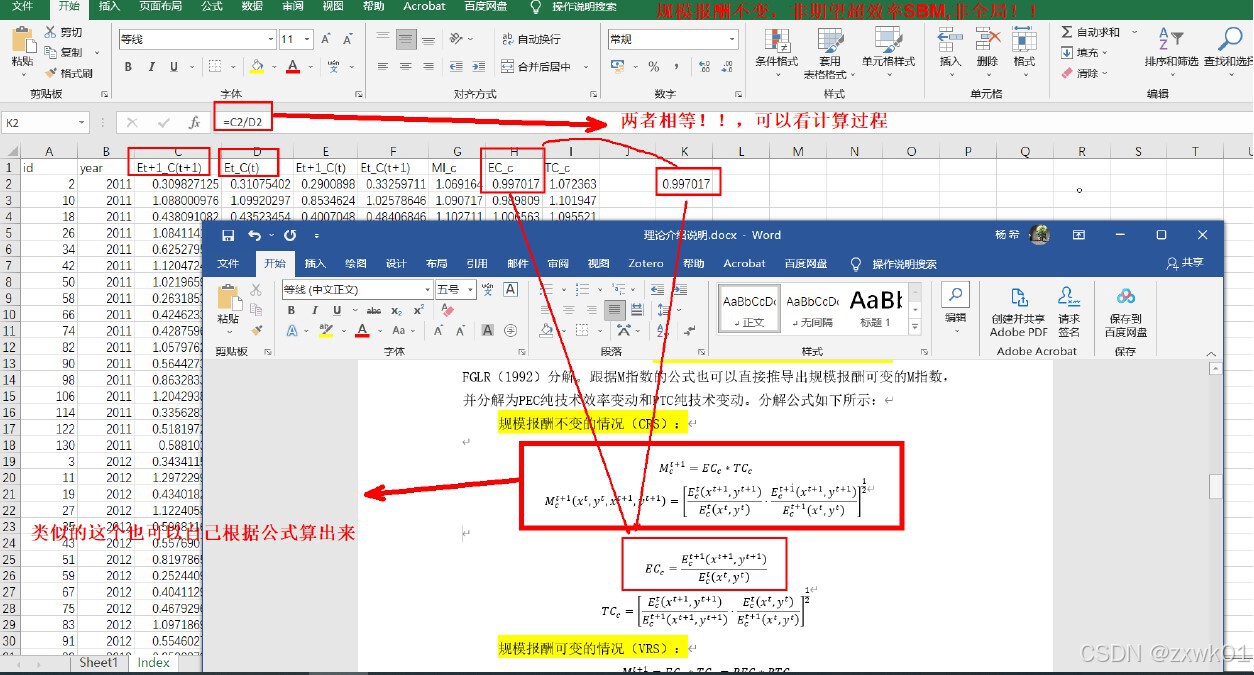Click Excel's increase decimal icon
Screen dimensions: 1254x675
[703, 67]
